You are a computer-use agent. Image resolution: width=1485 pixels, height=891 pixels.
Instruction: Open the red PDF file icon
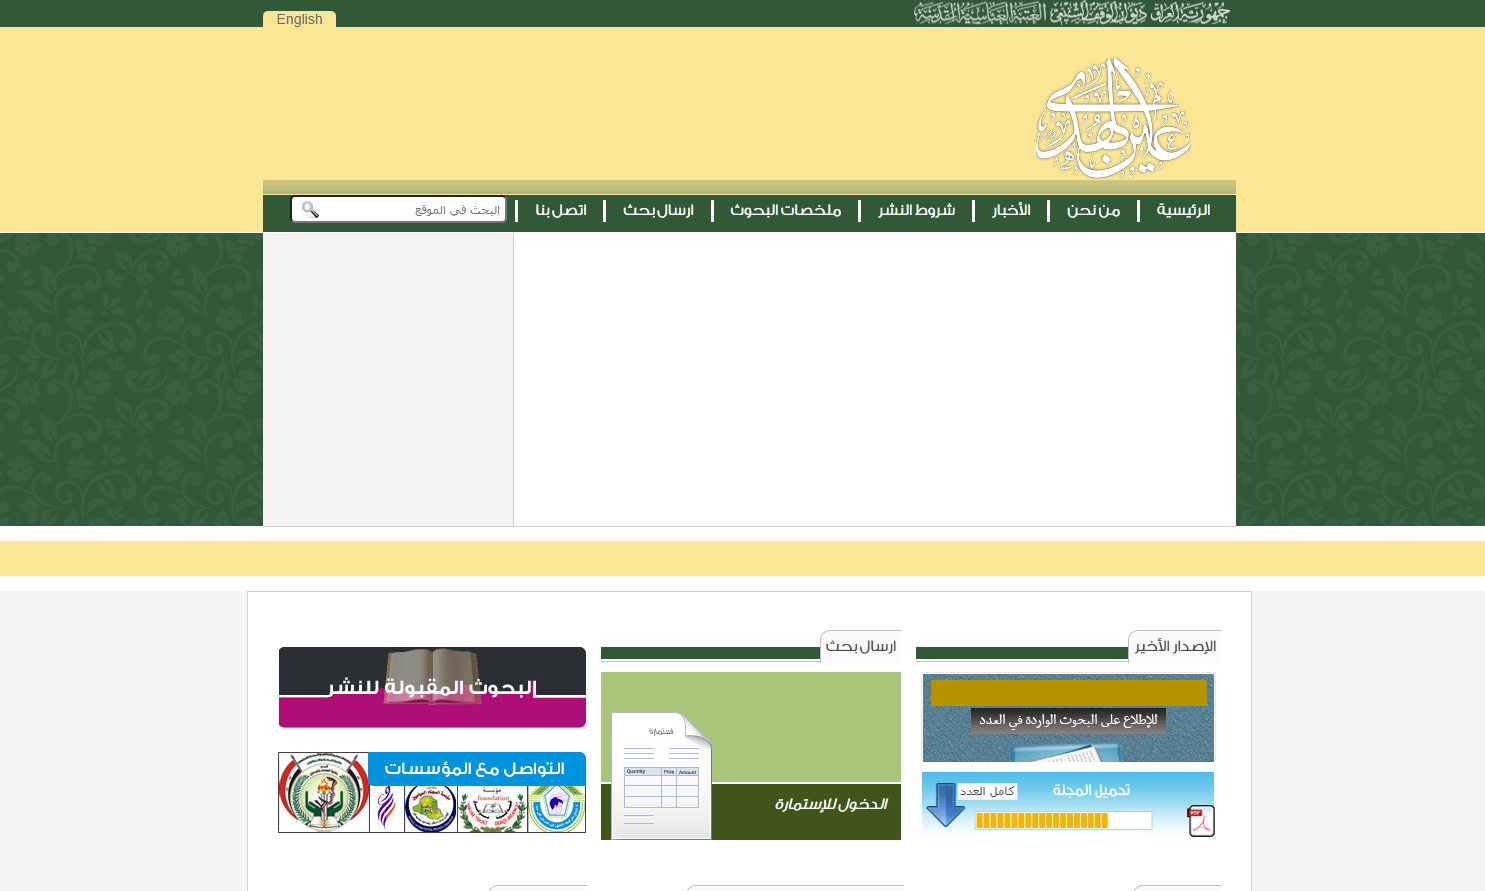coord(1200,820)
